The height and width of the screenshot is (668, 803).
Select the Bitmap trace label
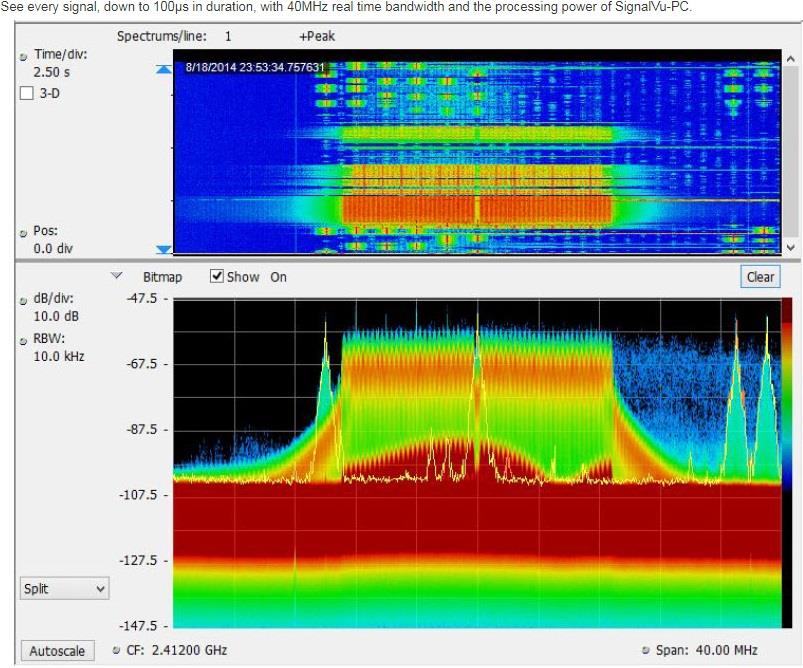point(162,277)
